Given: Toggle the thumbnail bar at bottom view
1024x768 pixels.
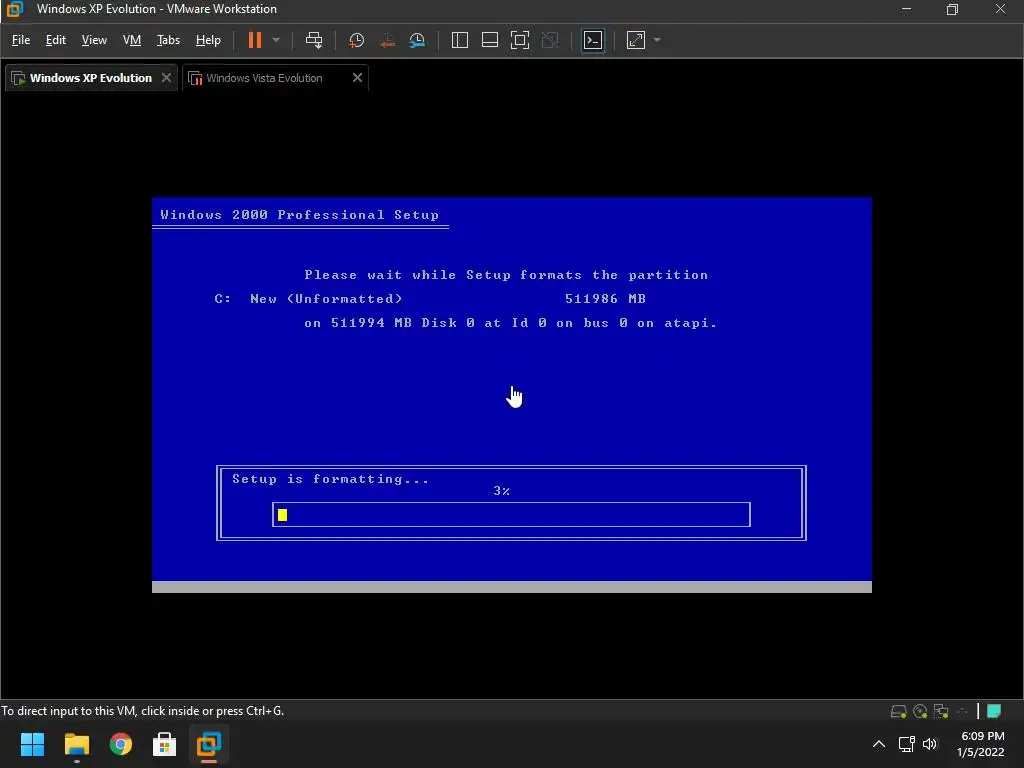Looking at the screenshot, I should 490,40.
